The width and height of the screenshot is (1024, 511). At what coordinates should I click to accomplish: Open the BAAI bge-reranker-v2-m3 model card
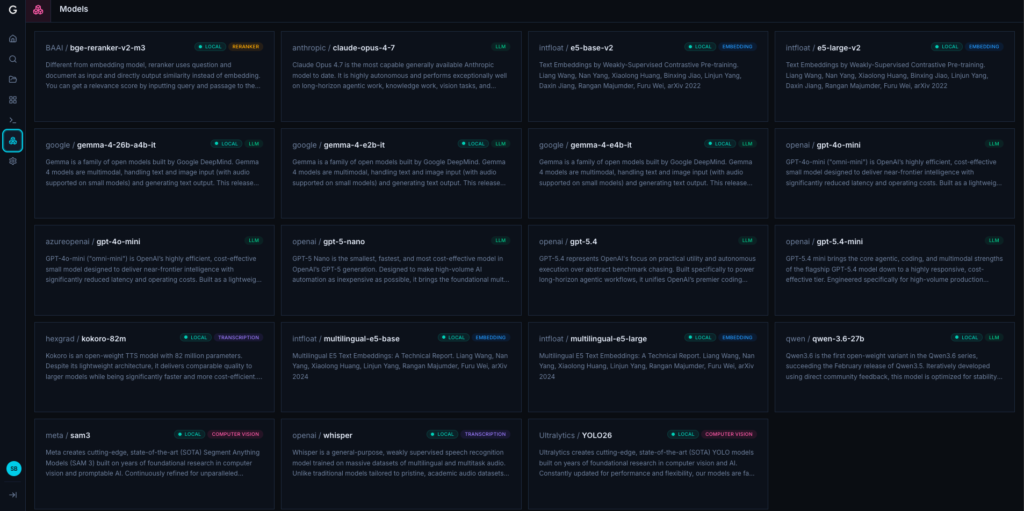pyautogui.click(x=154, y=76)
